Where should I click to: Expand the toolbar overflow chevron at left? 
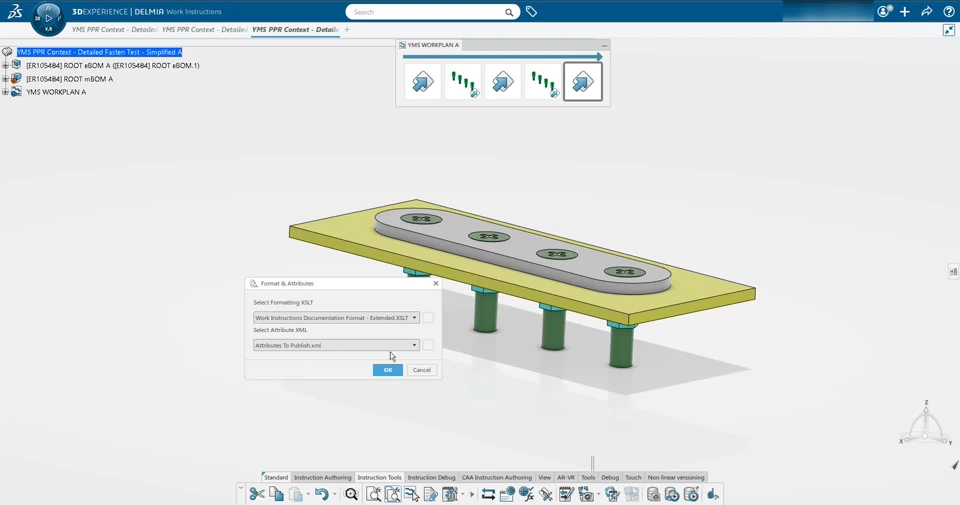(241, 488)
